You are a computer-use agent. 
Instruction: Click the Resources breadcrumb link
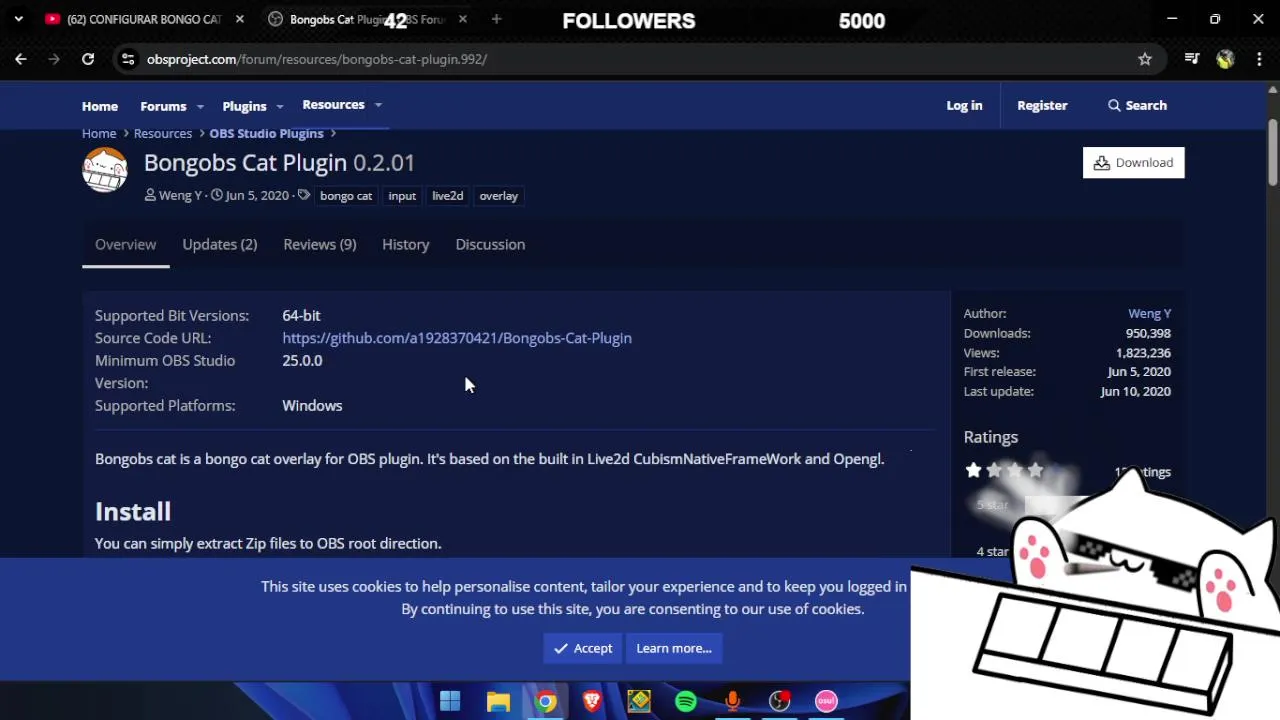[163, 133]
